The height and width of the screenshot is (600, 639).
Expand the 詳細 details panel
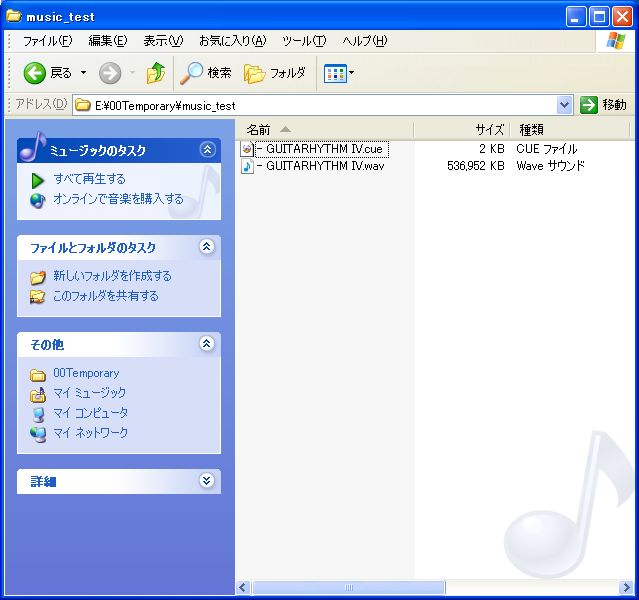(207, 481)
